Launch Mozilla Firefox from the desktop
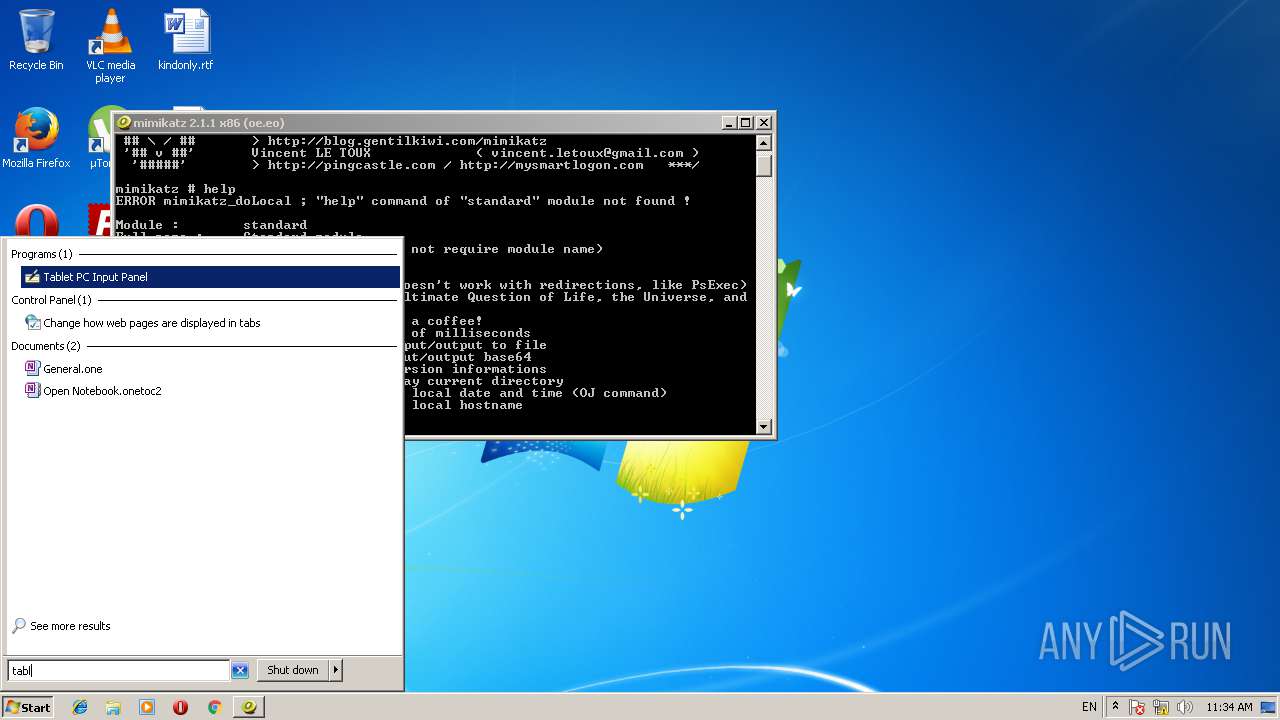1280x720 pixels. [x=36, y=138]
